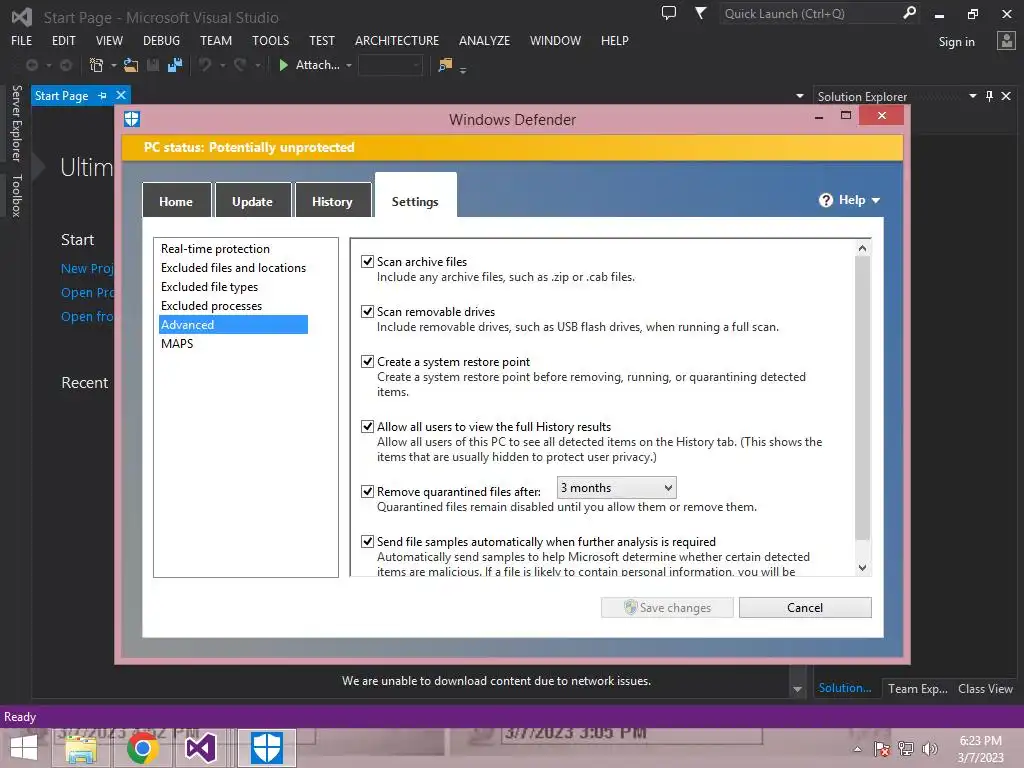Screen dimensions: 1024x768
Task: Uncheck Create a system restore point
Action: coord(368,362)
